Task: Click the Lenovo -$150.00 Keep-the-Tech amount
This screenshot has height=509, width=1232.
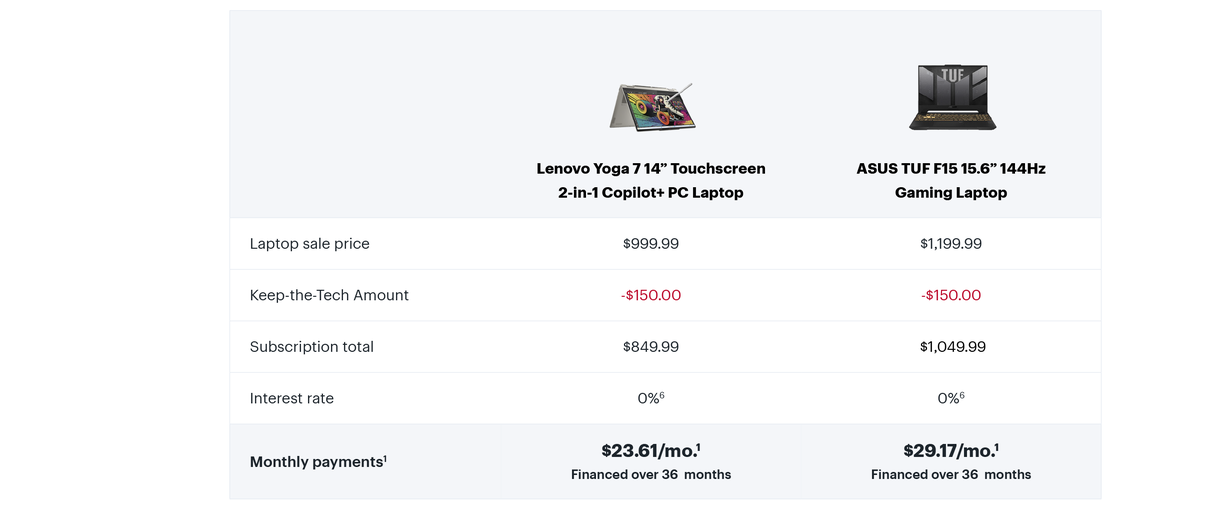Action: click(x=651, y=295)
